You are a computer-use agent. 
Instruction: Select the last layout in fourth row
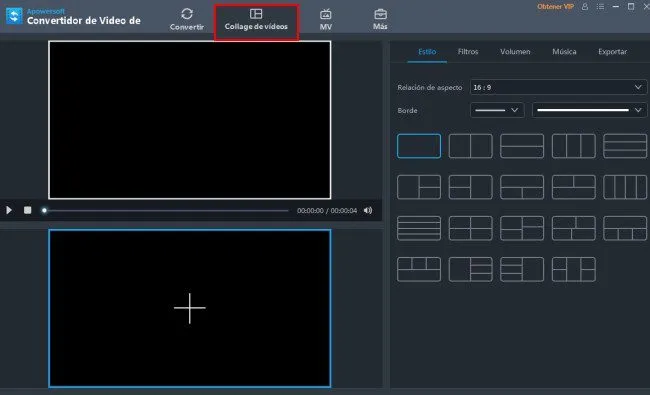click(x=574, y=269)
